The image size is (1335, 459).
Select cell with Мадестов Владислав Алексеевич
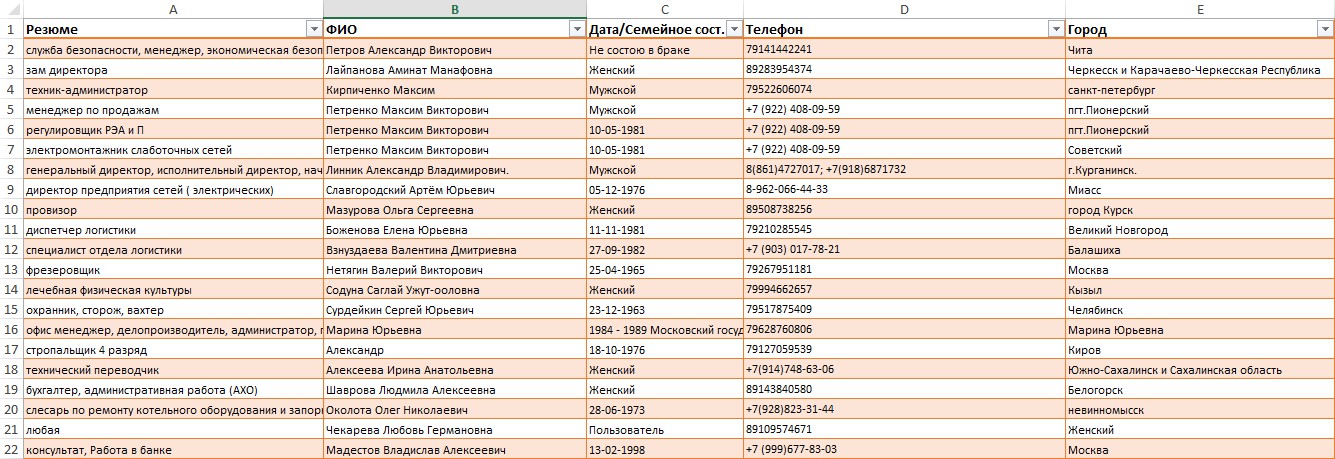coord(455,450)
